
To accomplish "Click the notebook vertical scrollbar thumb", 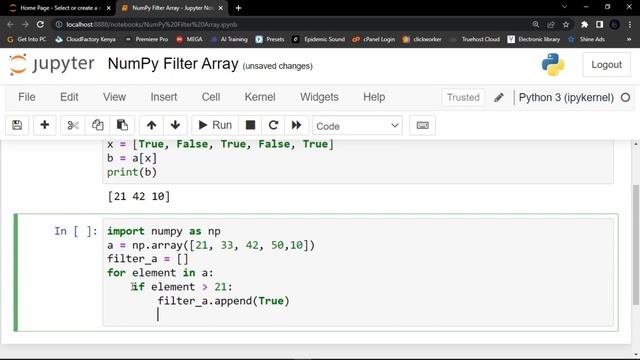I will (x=636, y=244).
